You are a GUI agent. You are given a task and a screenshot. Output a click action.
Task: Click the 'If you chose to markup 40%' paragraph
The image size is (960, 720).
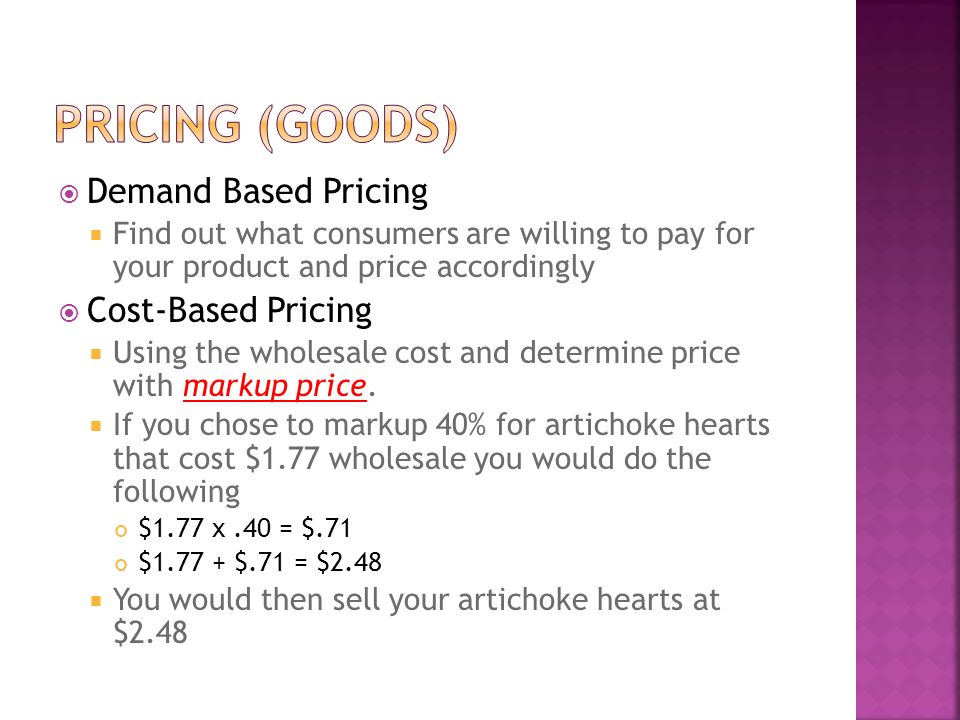coord(441,458)
